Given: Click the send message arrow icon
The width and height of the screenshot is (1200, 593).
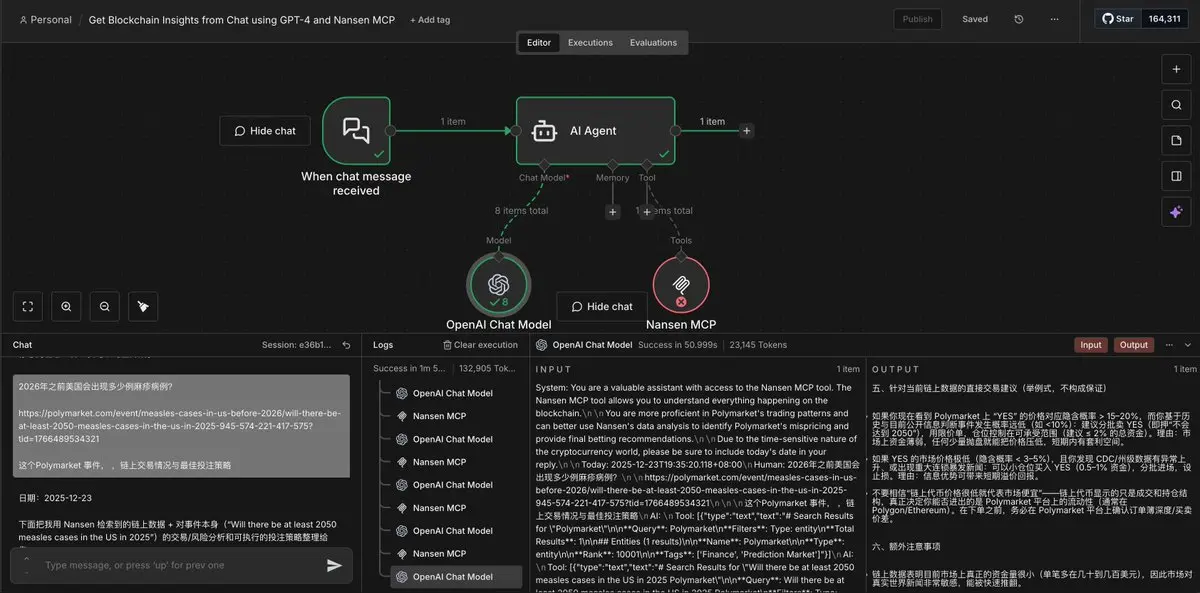Looking at the screenshot, I should point(334,565).
